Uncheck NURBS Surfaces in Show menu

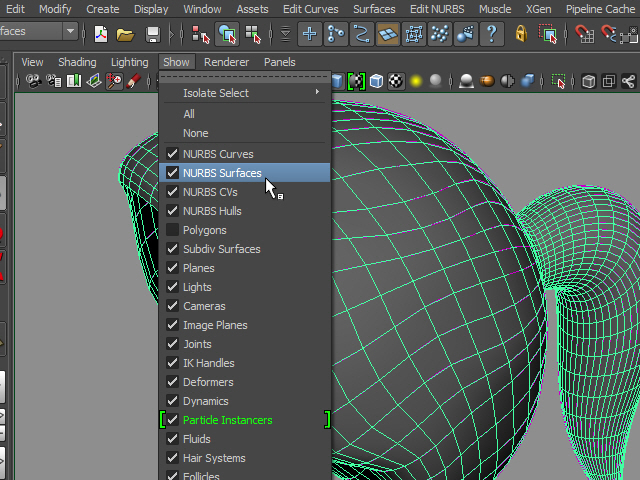221,173
